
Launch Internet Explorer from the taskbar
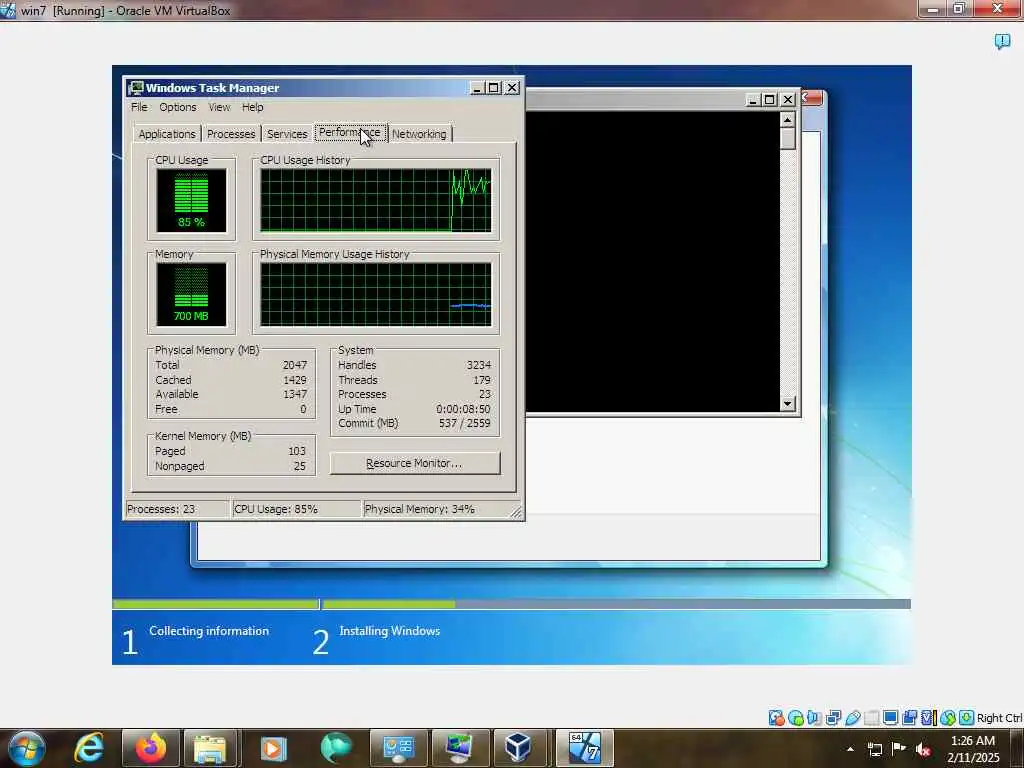click(x=89, y=748)
